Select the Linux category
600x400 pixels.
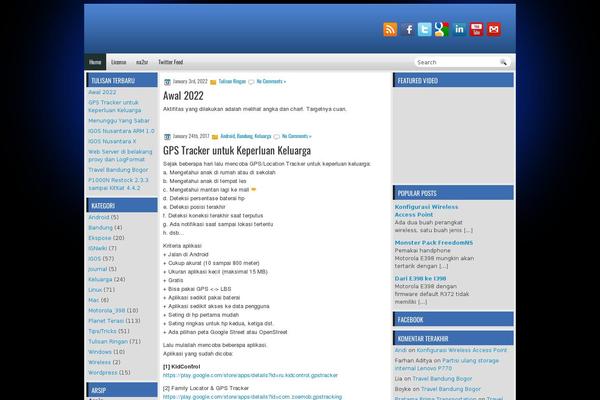(95, 290)
